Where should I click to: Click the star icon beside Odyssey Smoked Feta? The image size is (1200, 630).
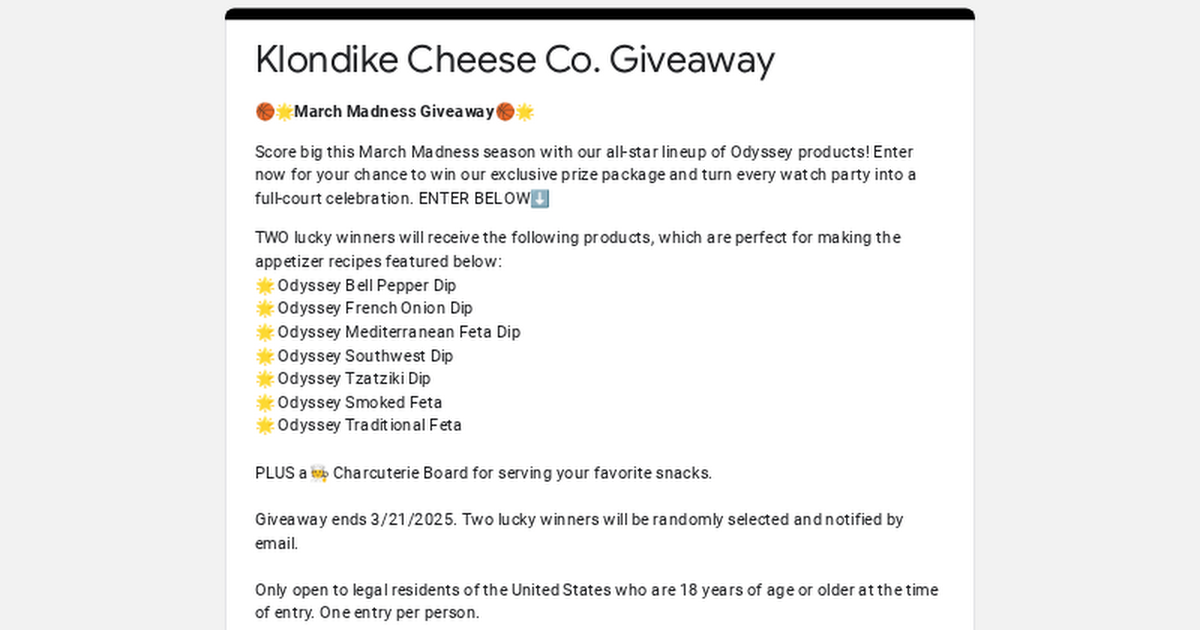[265, 402]
